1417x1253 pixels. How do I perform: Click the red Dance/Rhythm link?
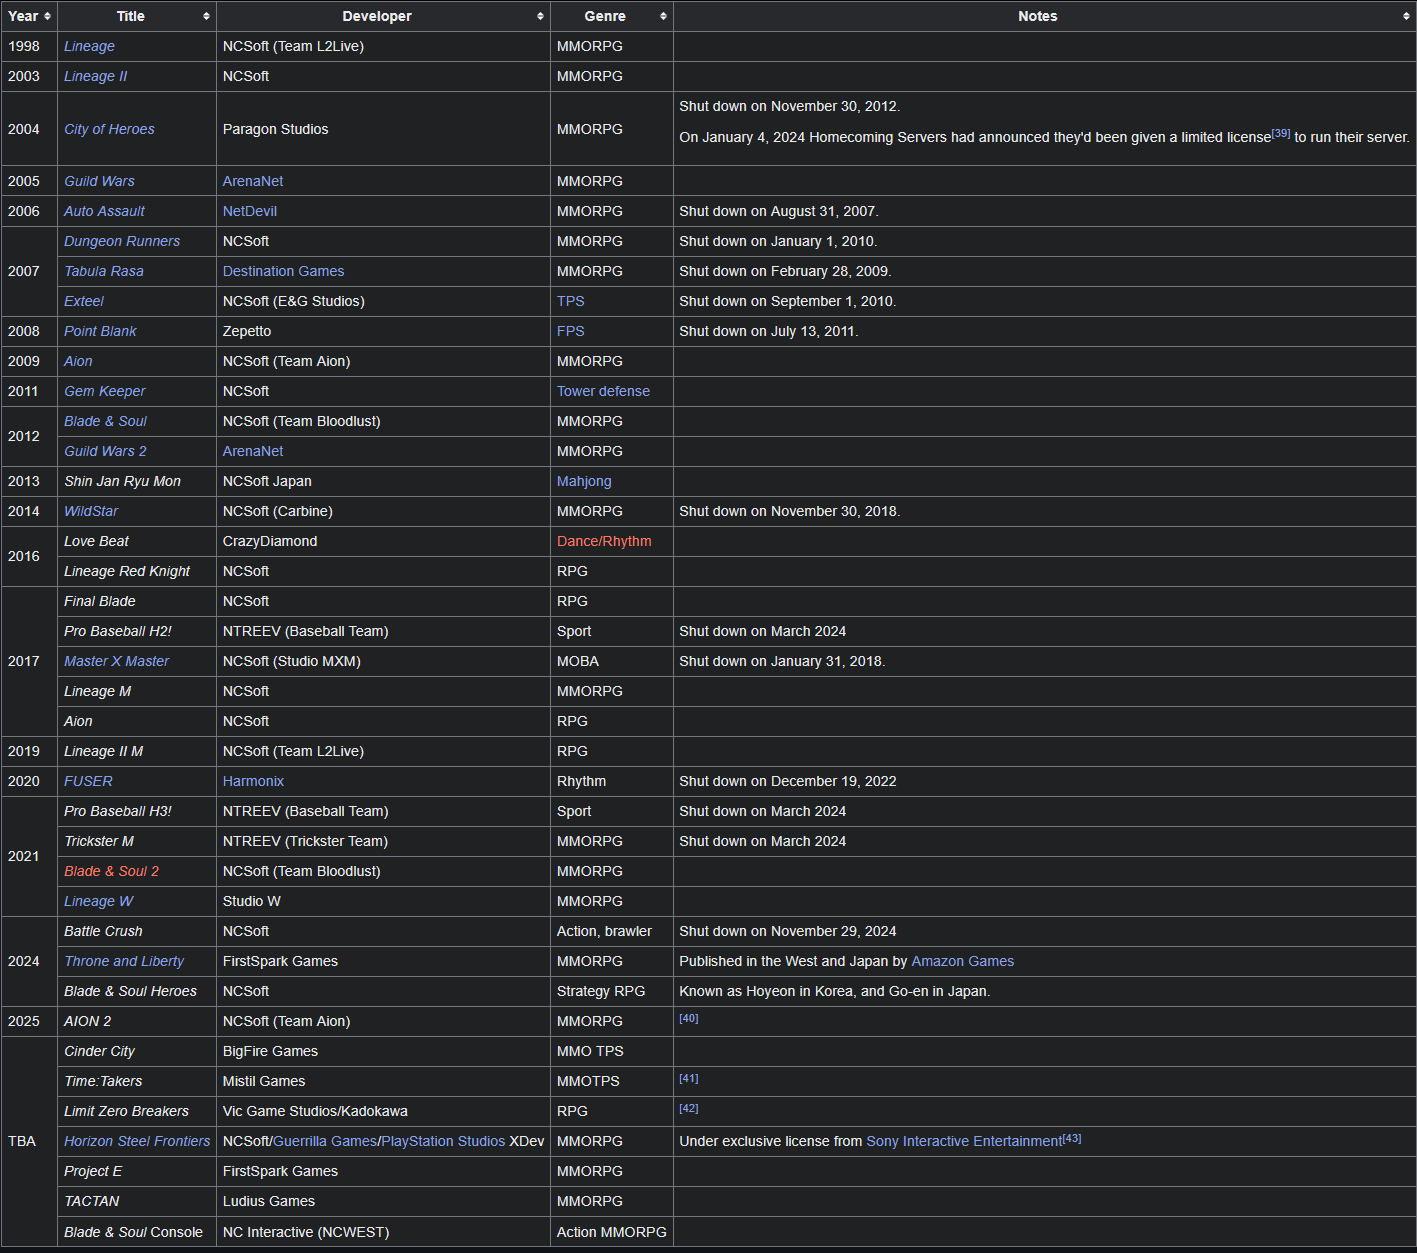(x=604, y=541)
